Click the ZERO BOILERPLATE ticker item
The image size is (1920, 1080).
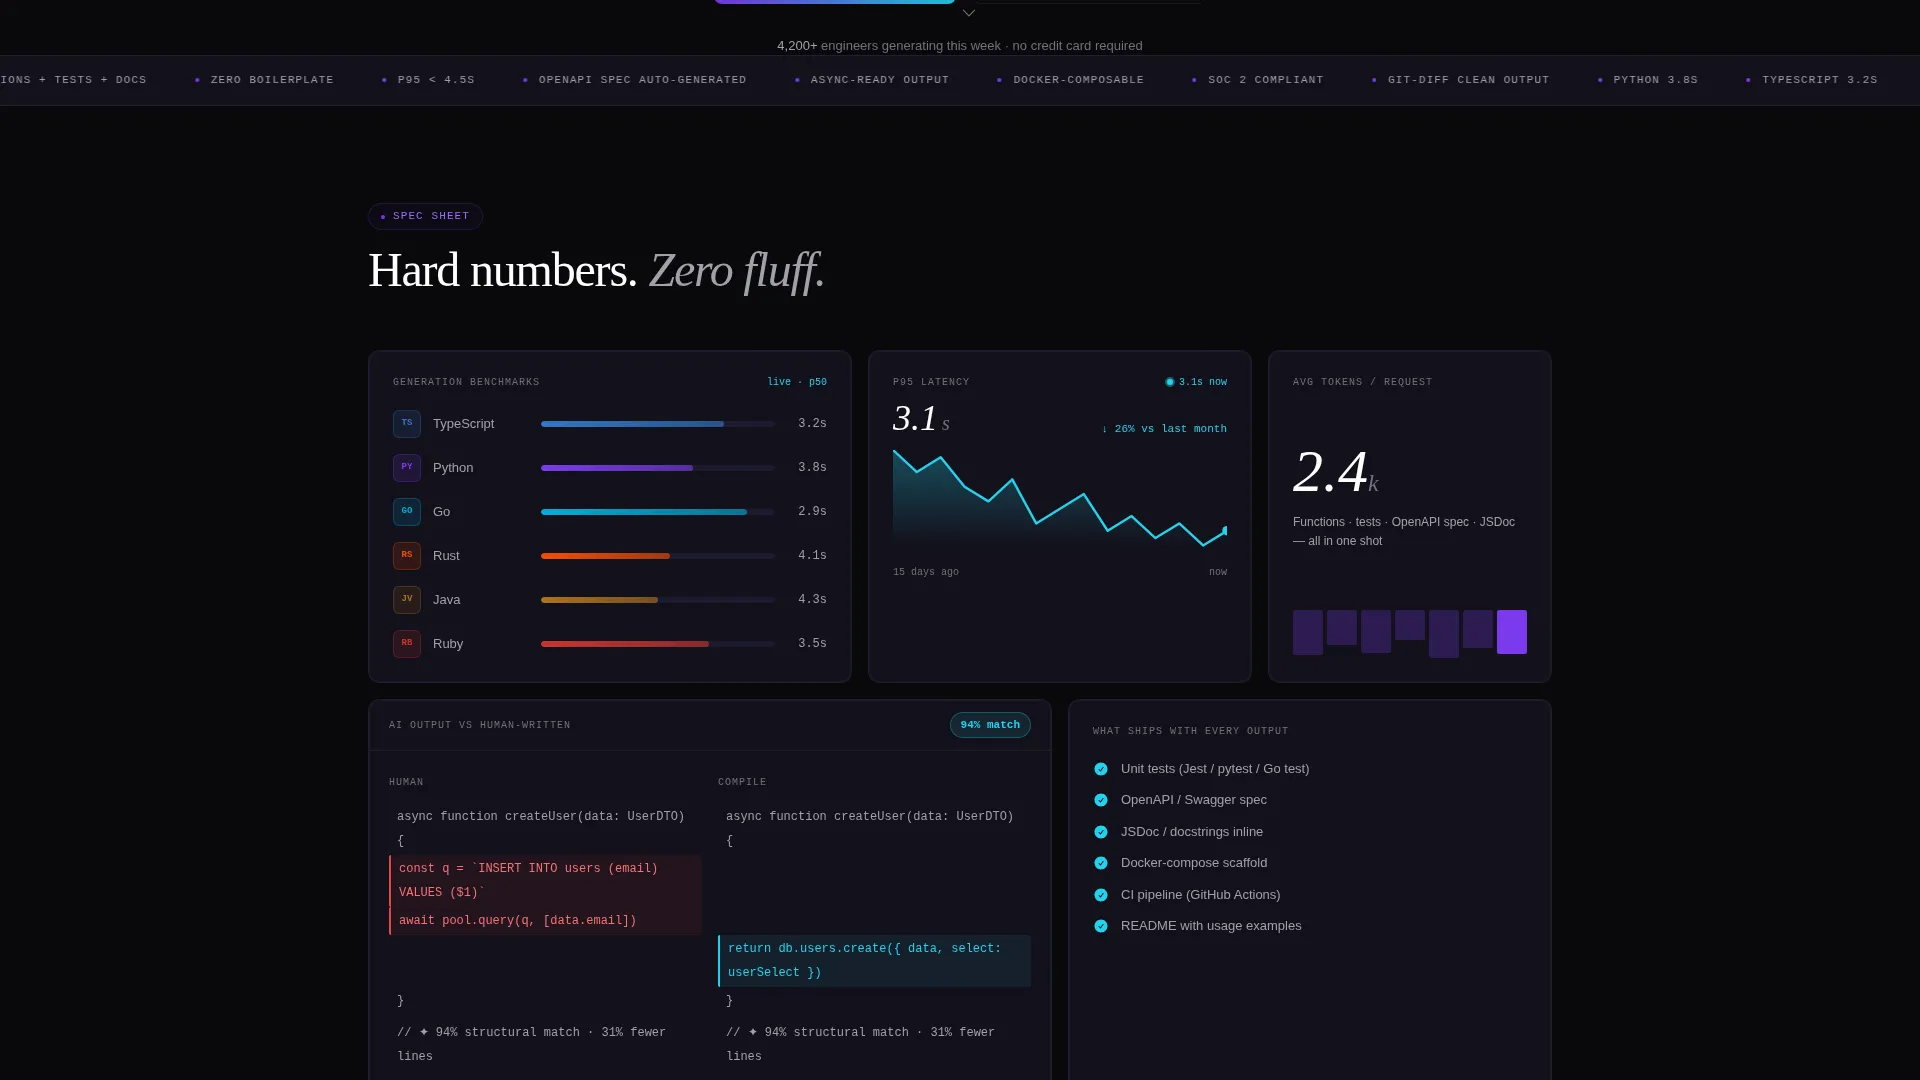(265, 80)
